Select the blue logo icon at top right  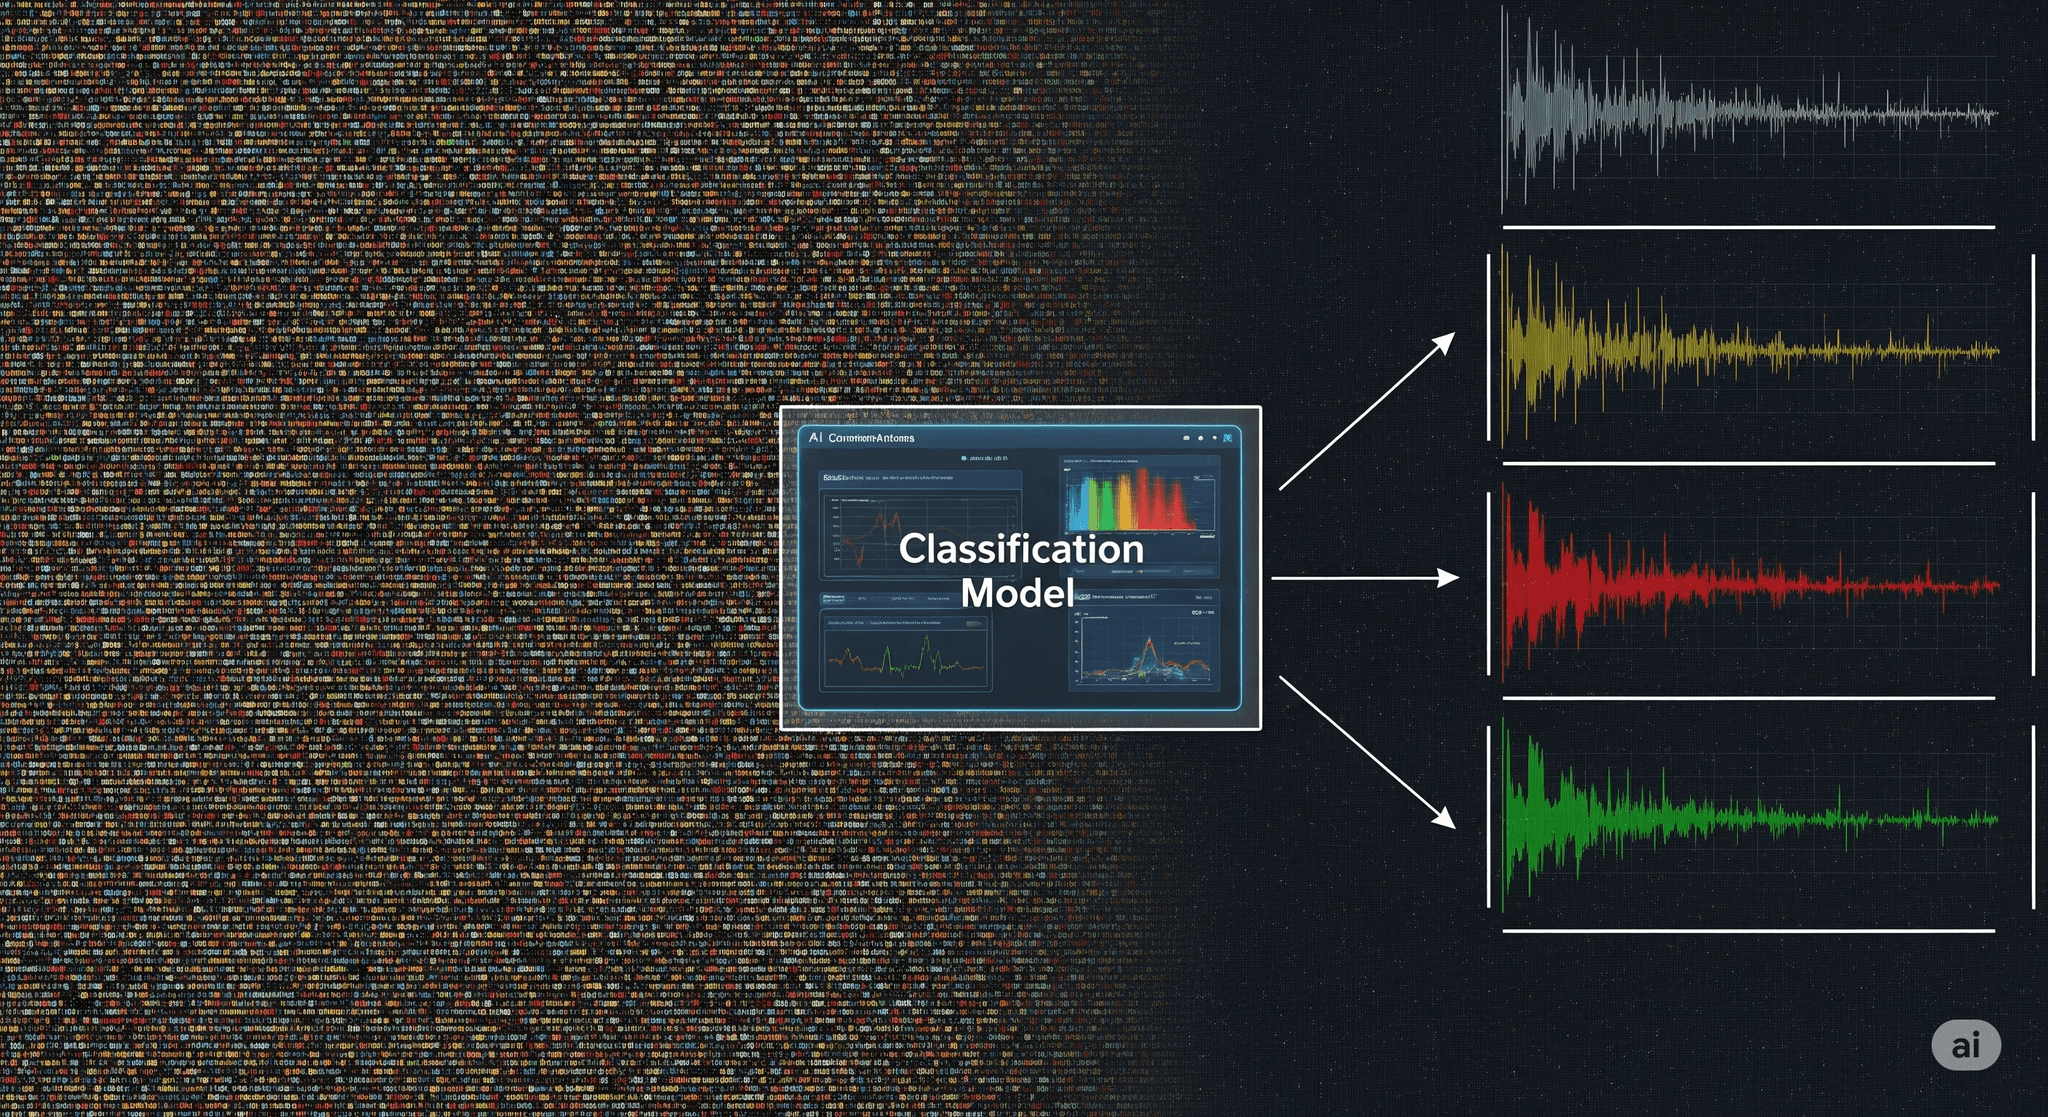pos(1228,438)
